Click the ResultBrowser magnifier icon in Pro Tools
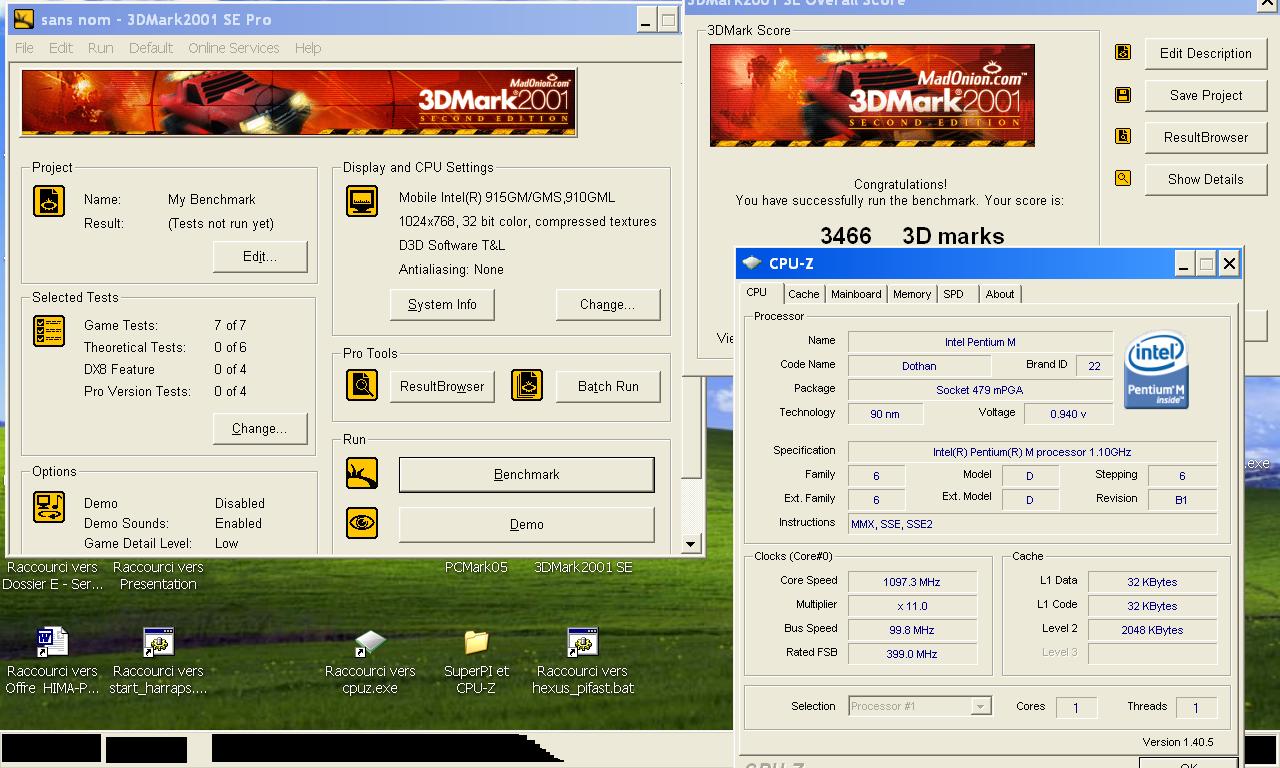The image size is (1280, 768). pyautogui.click(x=362, y=385)
